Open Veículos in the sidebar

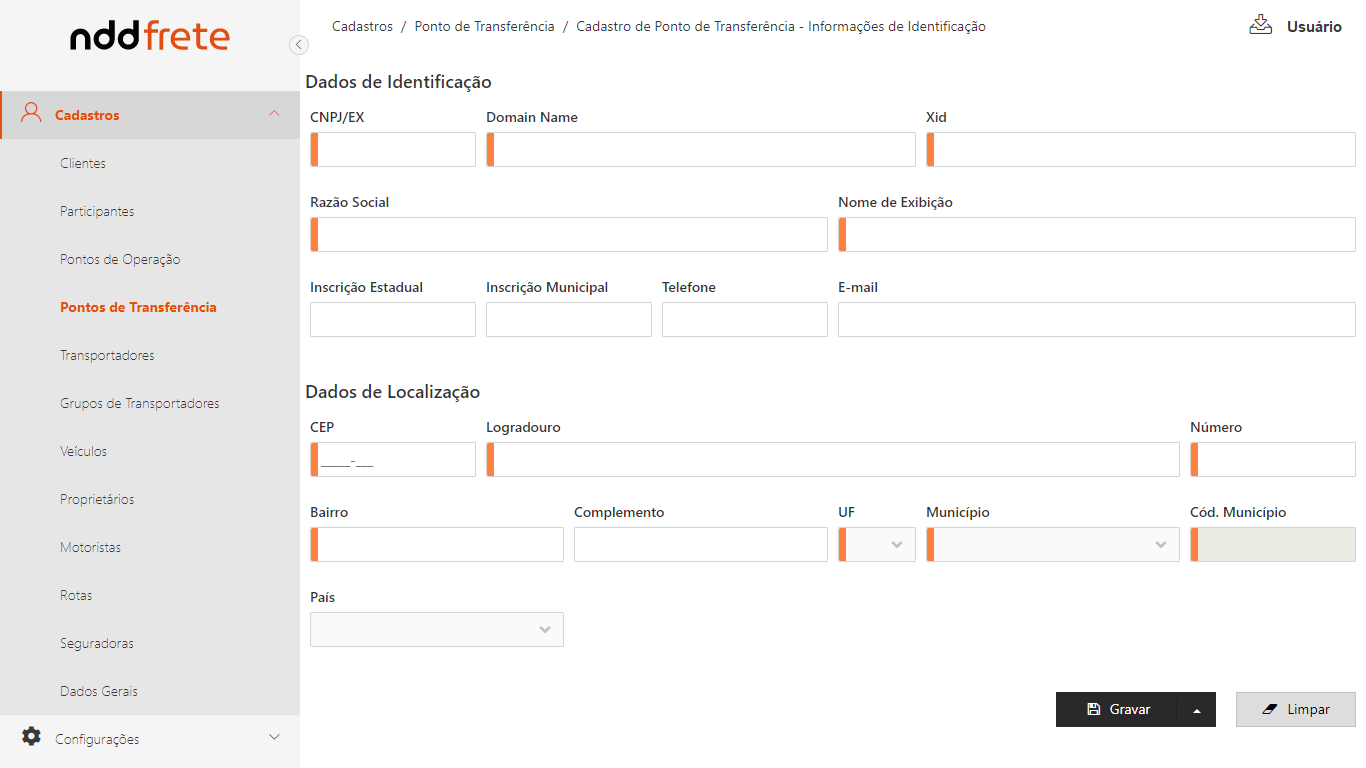(83, 451)
